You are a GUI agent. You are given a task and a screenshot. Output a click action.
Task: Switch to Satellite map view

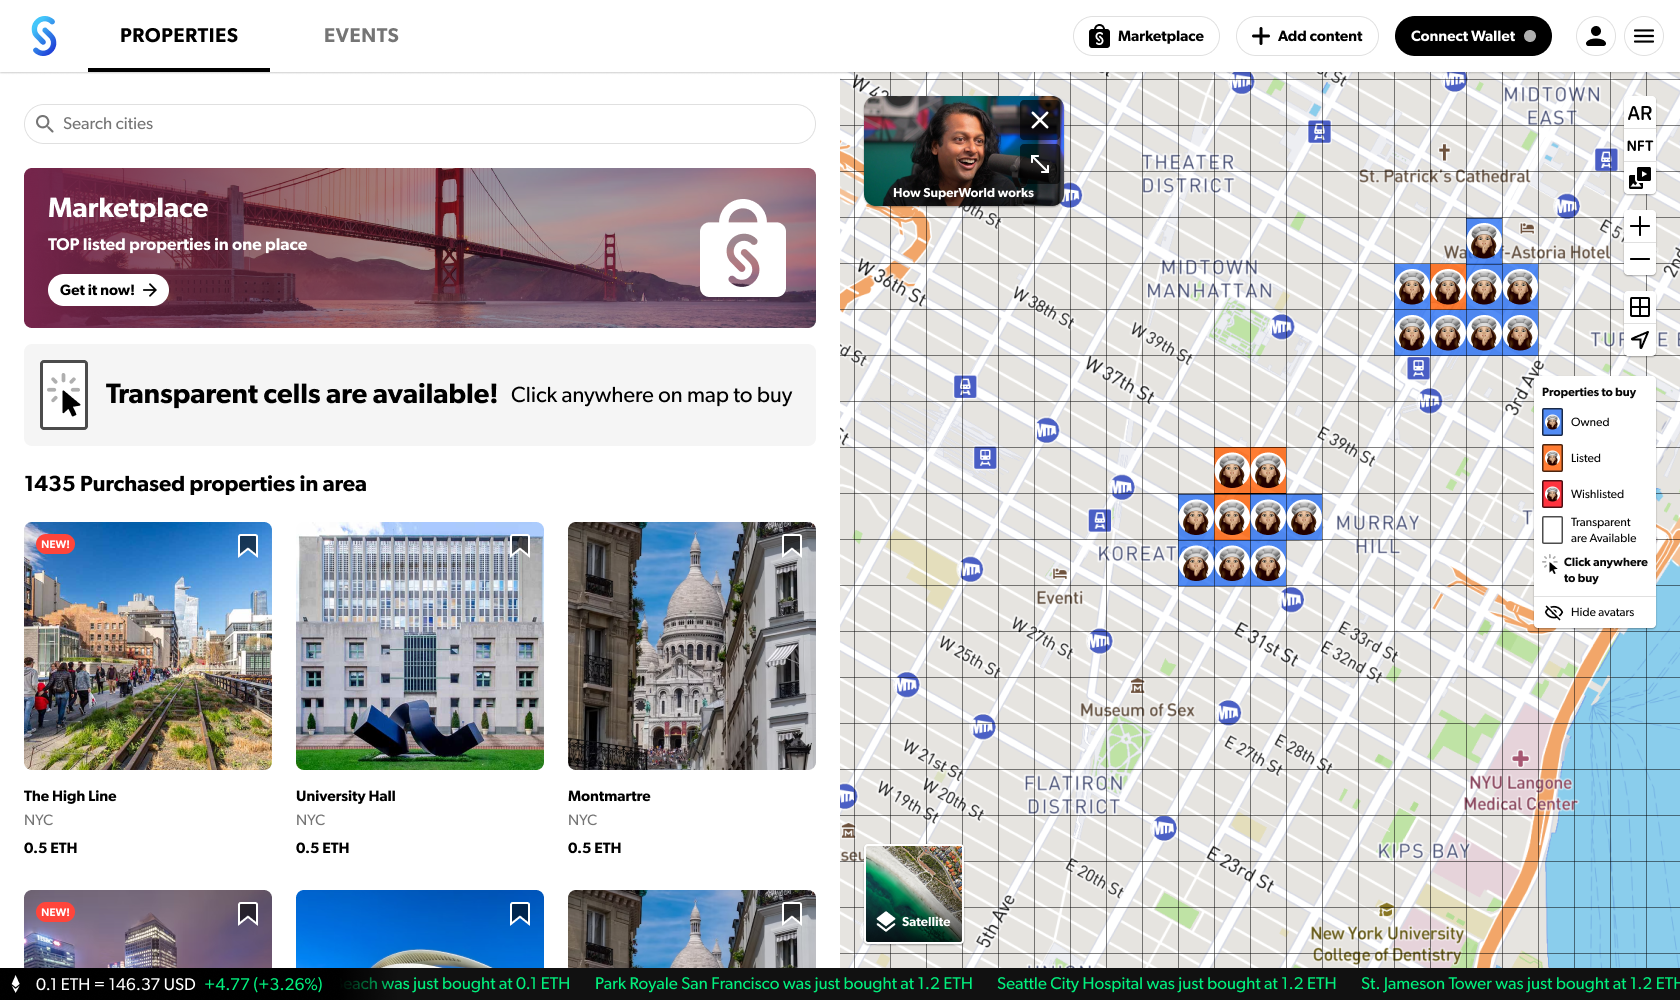[x=914, y=894]
